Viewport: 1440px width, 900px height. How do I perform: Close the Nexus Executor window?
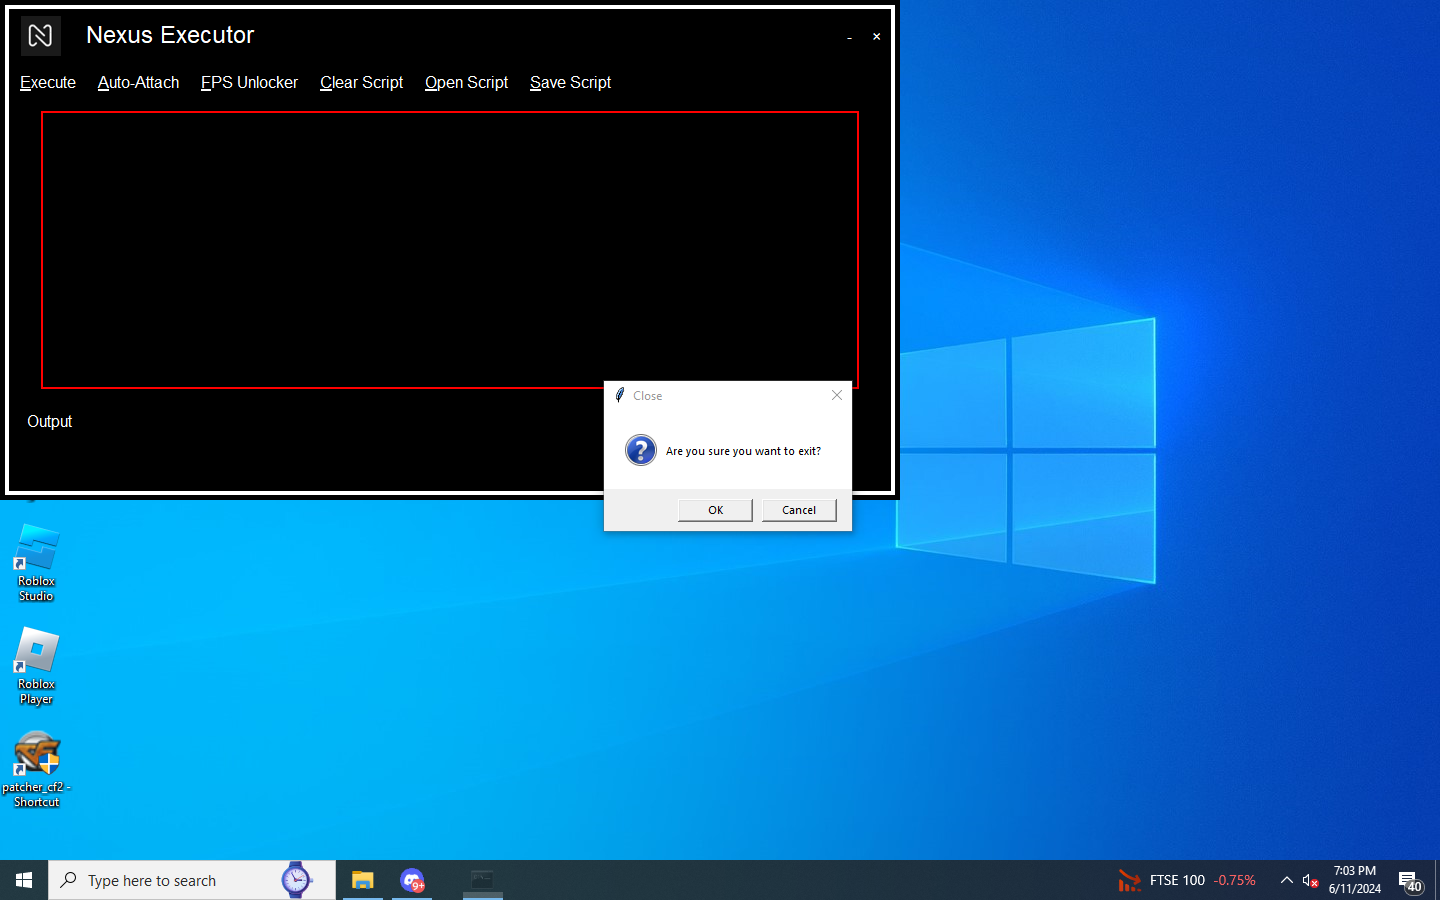pyautogui.click(x=877, y=37)
